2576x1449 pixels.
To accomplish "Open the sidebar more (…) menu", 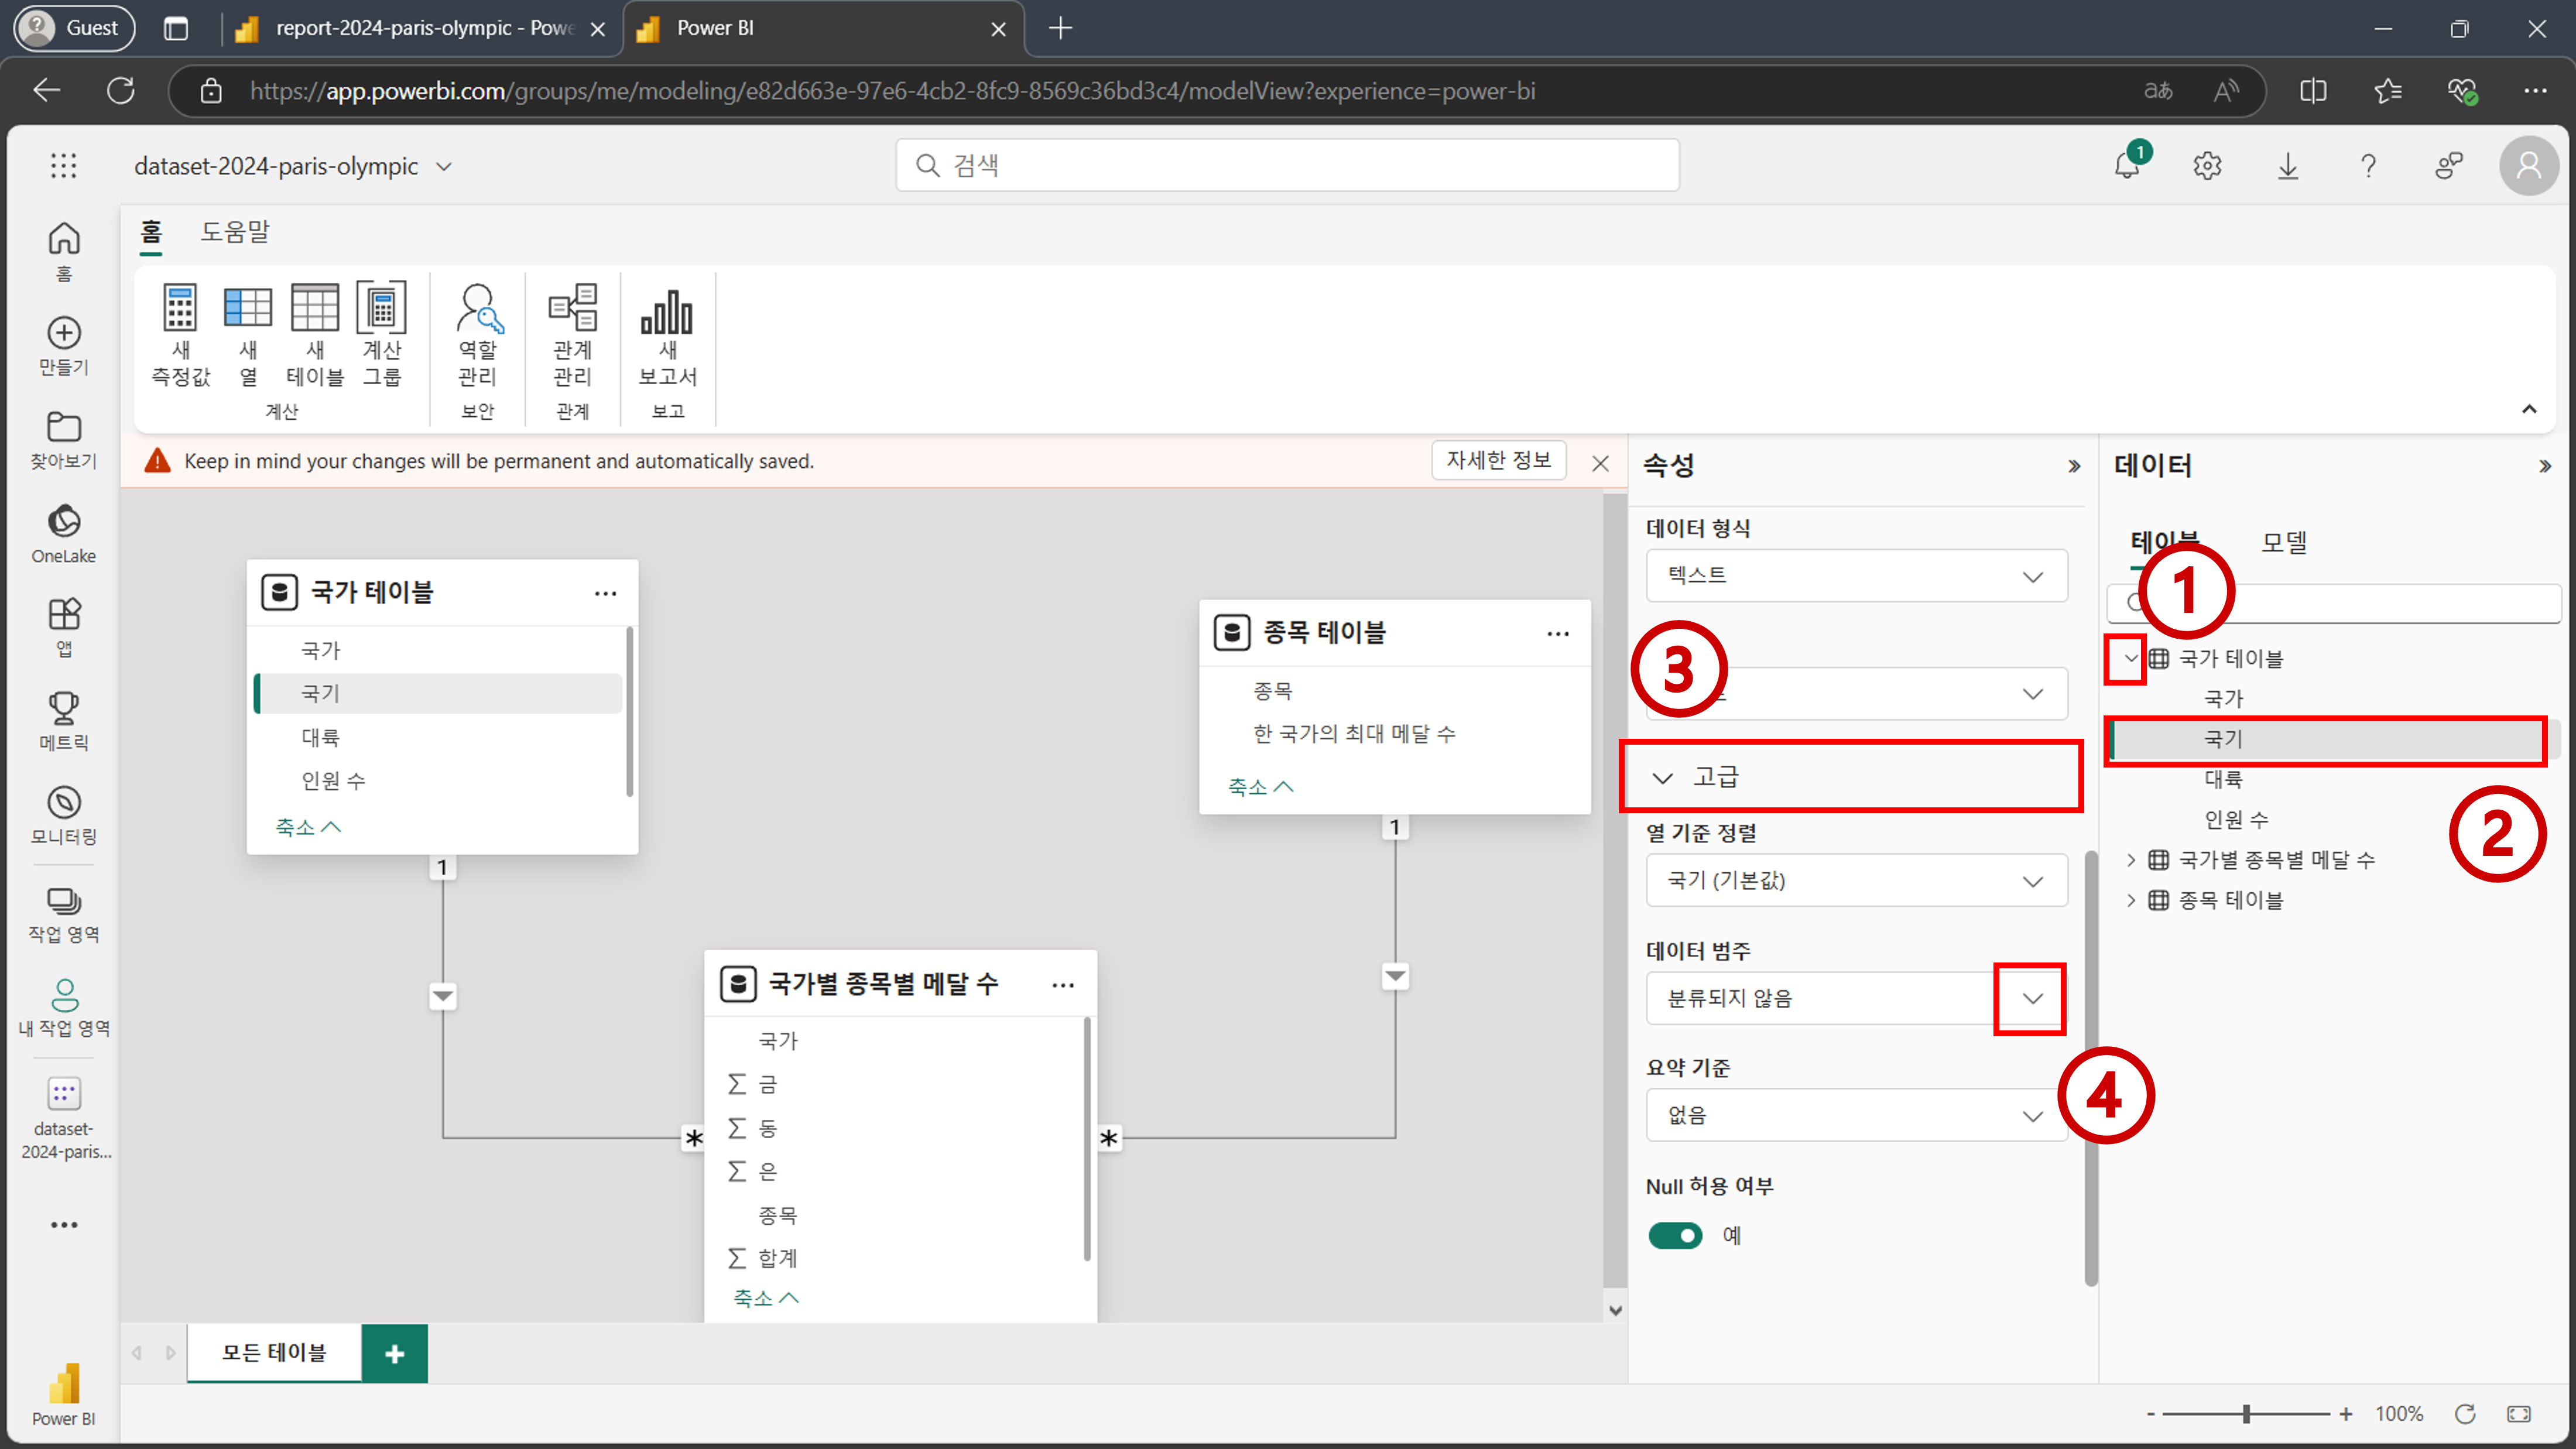I will click(64, 1225).
